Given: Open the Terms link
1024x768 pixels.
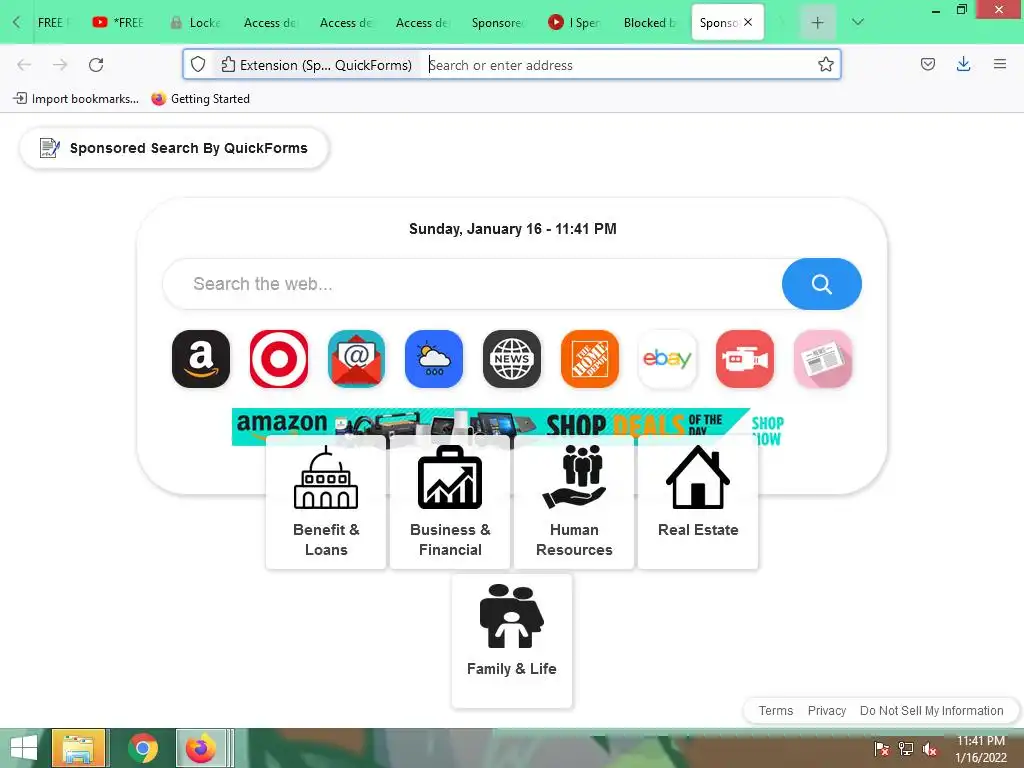Looking at the screenshot, I should (x=776, y=711).
